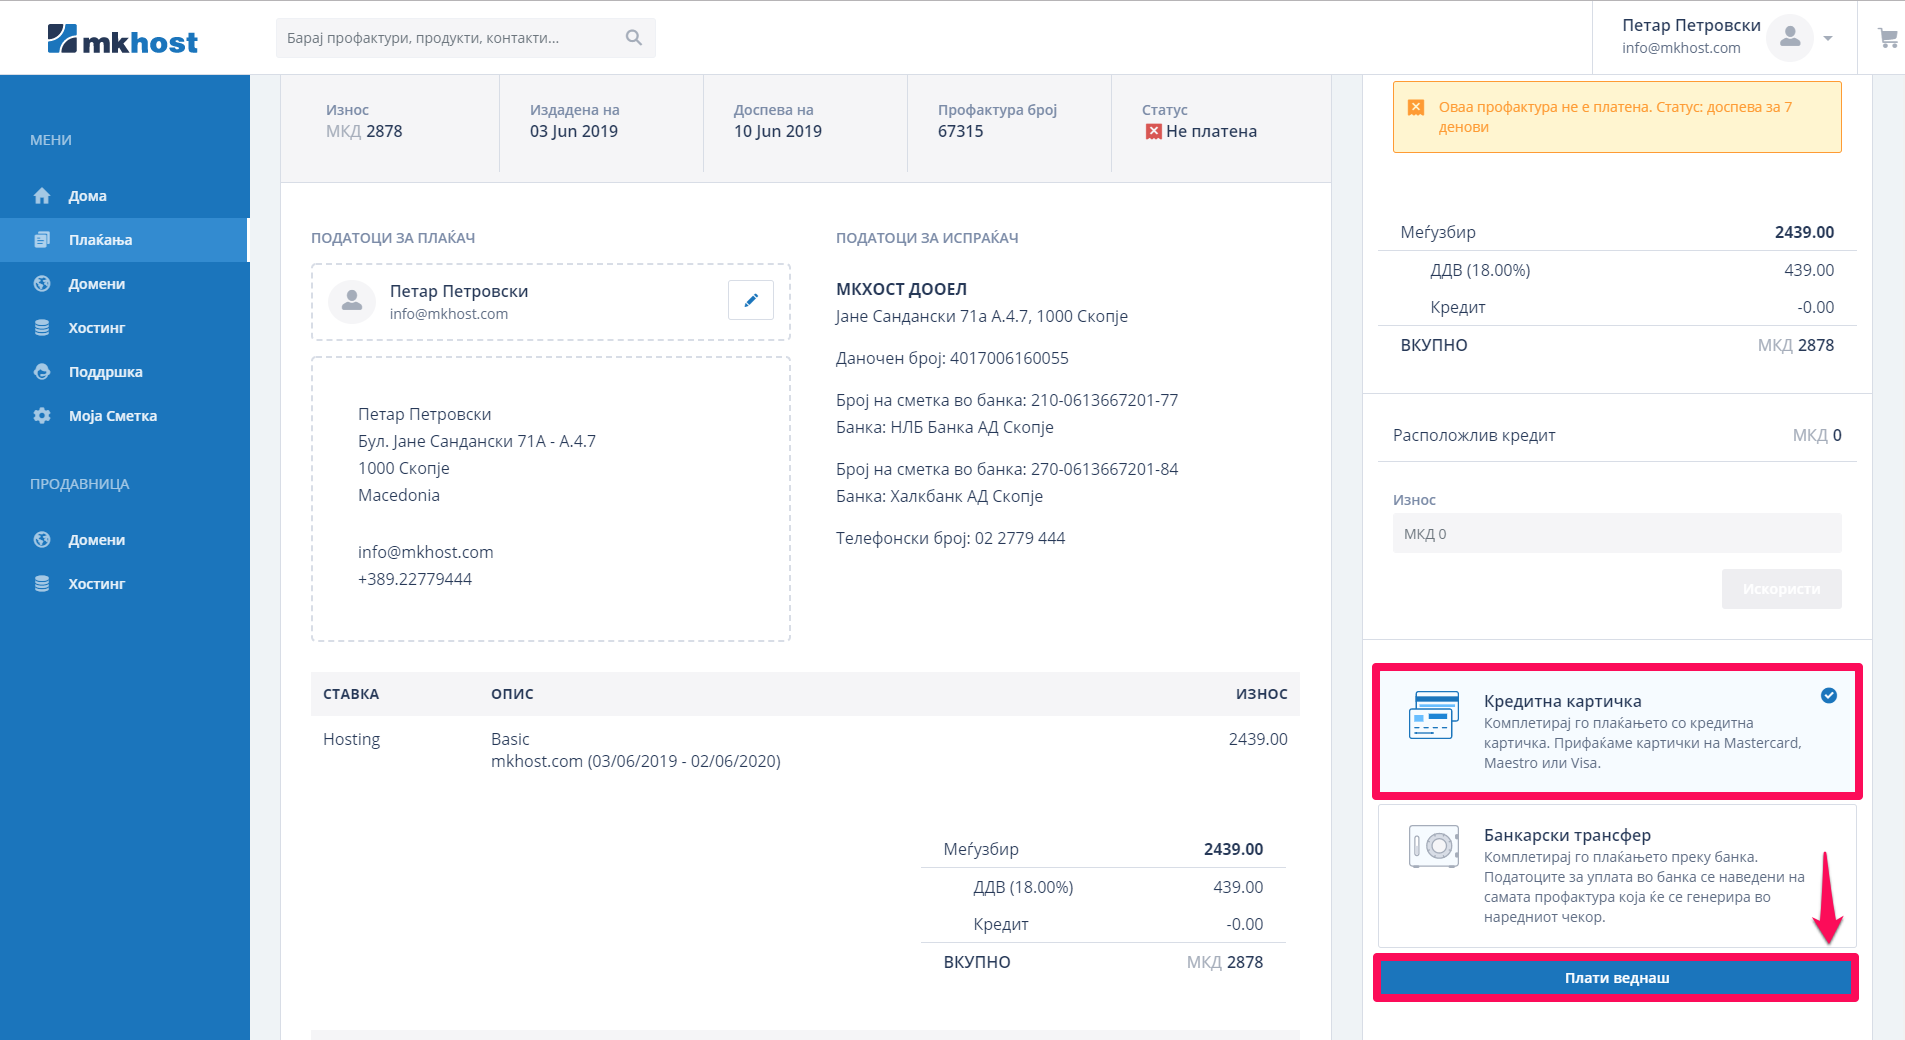
Task: Click the pencil edit payer button
Action: pyautogui.click(x=750, y=300)
